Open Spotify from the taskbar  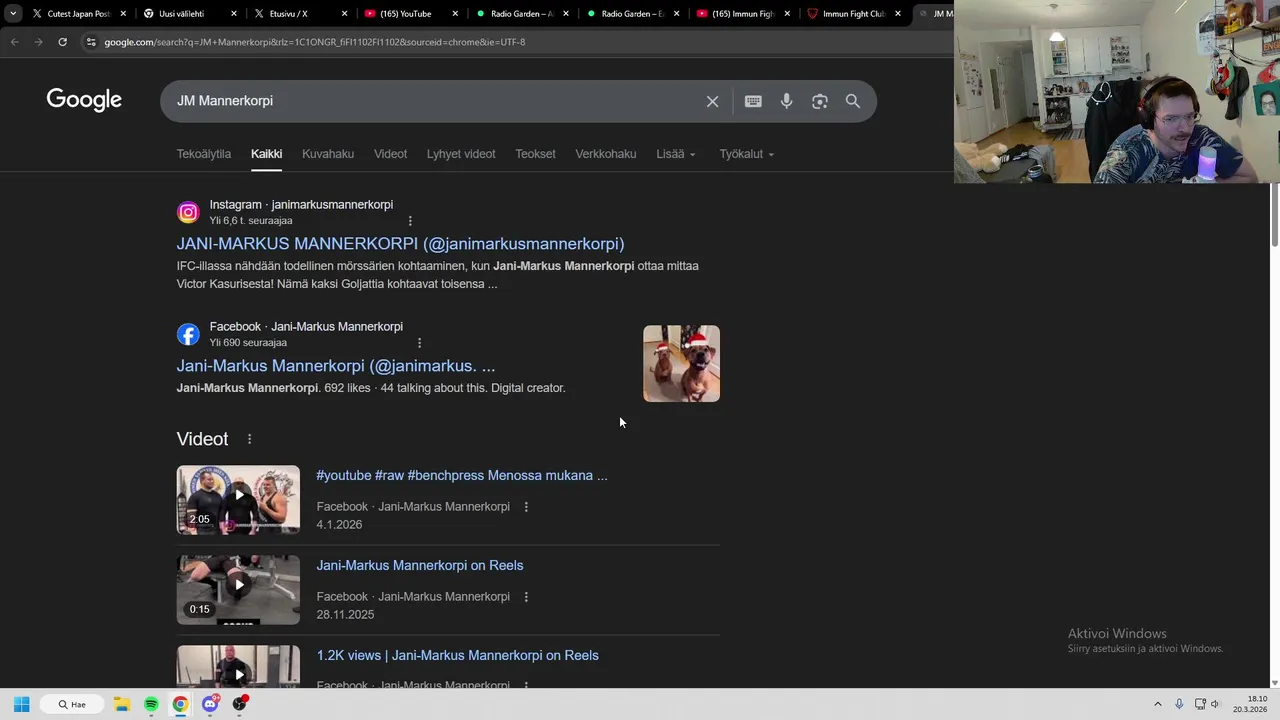click(x=151, y=704)
